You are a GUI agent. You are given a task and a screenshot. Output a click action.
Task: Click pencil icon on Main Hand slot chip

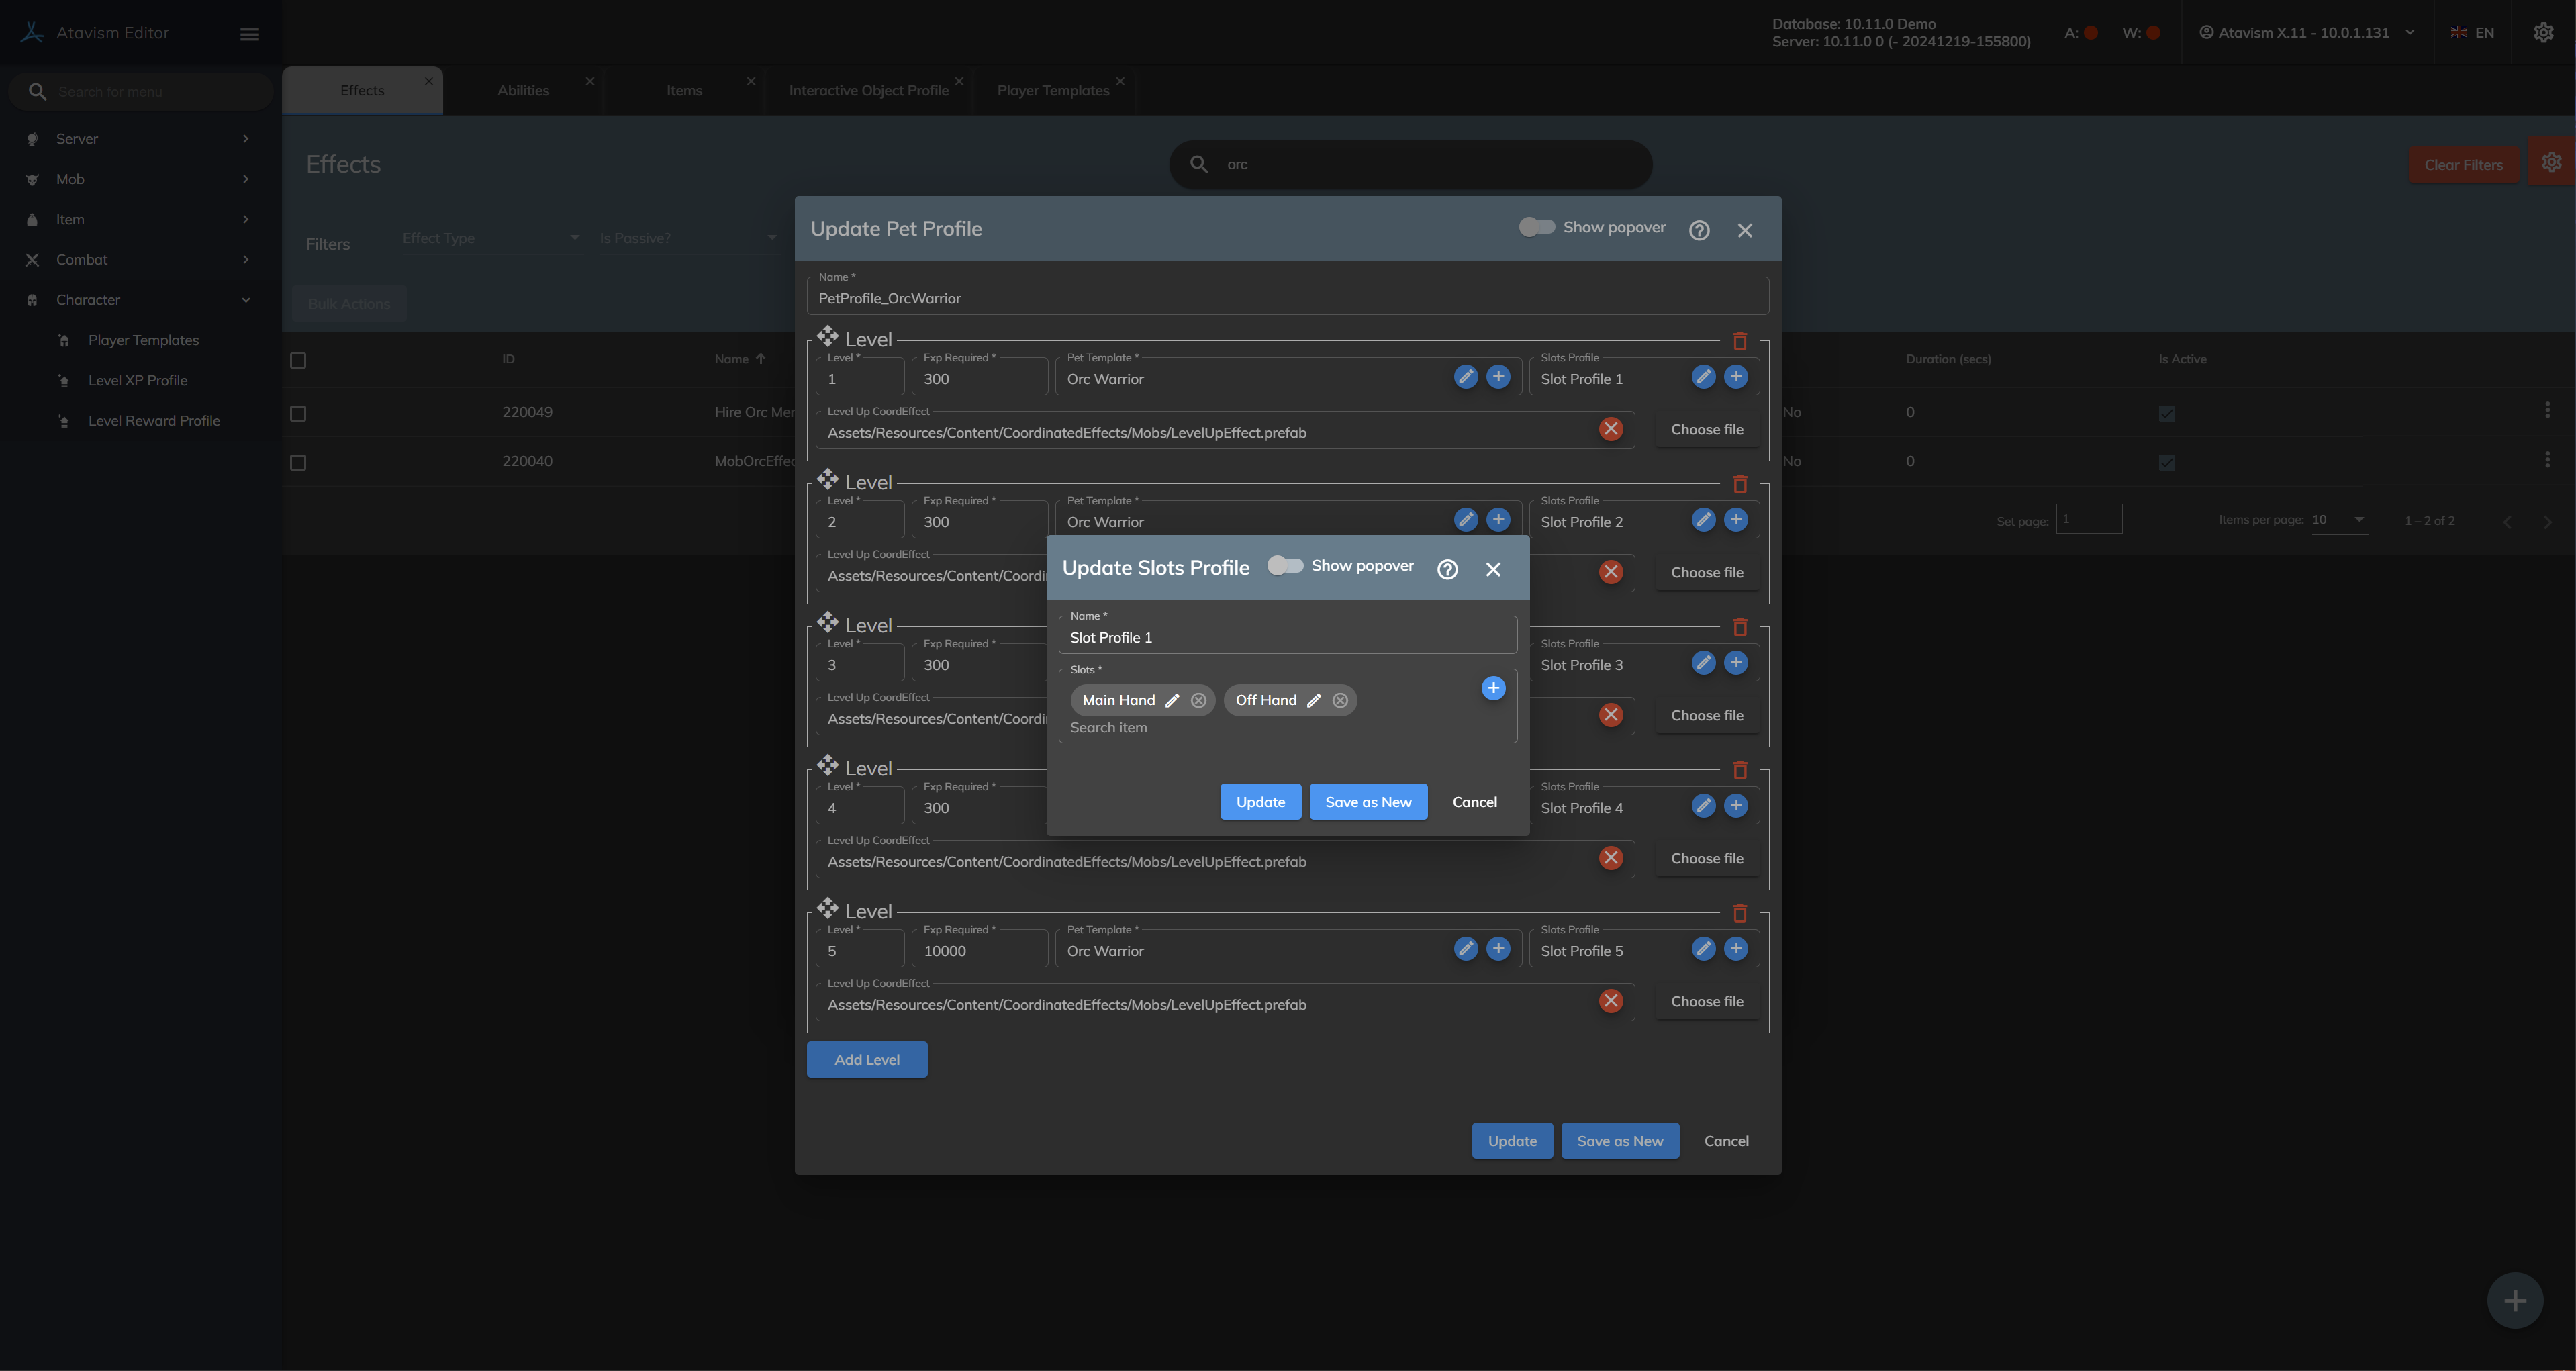pyautogui.click(x=1172, y=700)
